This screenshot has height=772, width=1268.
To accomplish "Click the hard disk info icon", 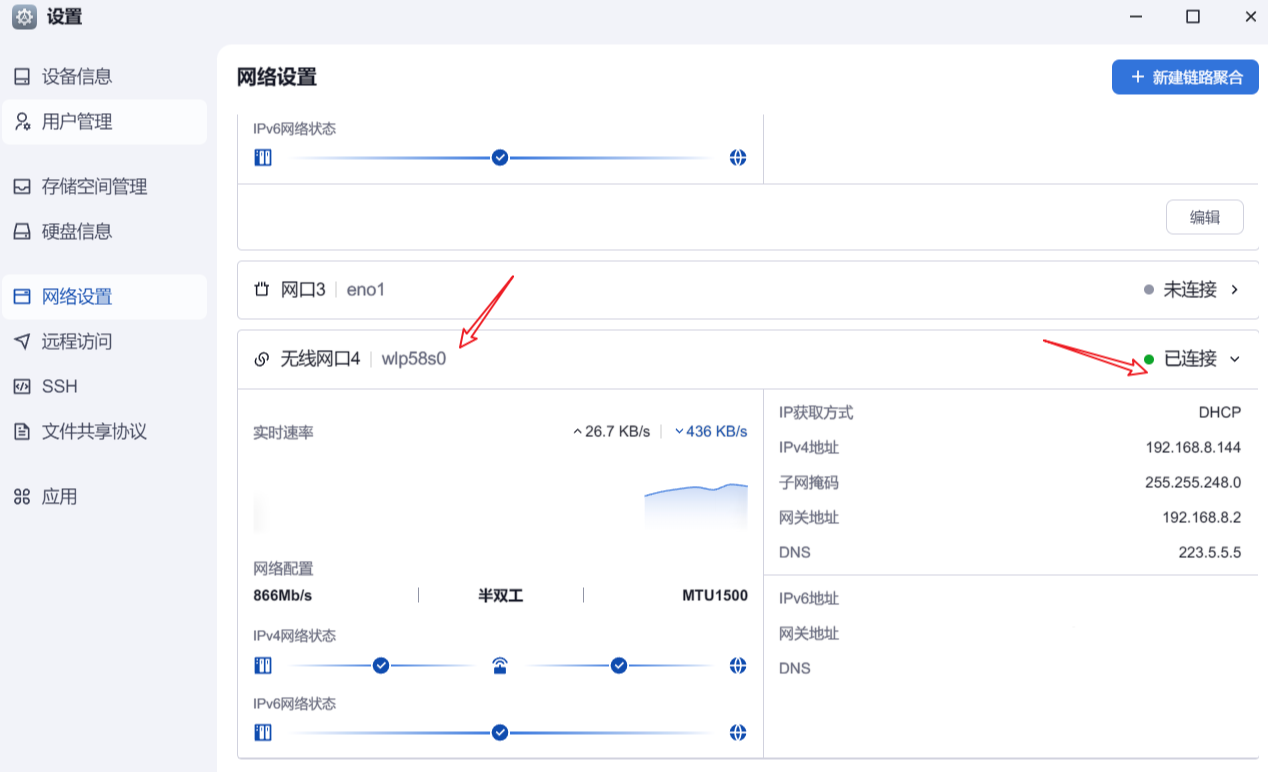I will pyautogui.click(x=22, y=232).
